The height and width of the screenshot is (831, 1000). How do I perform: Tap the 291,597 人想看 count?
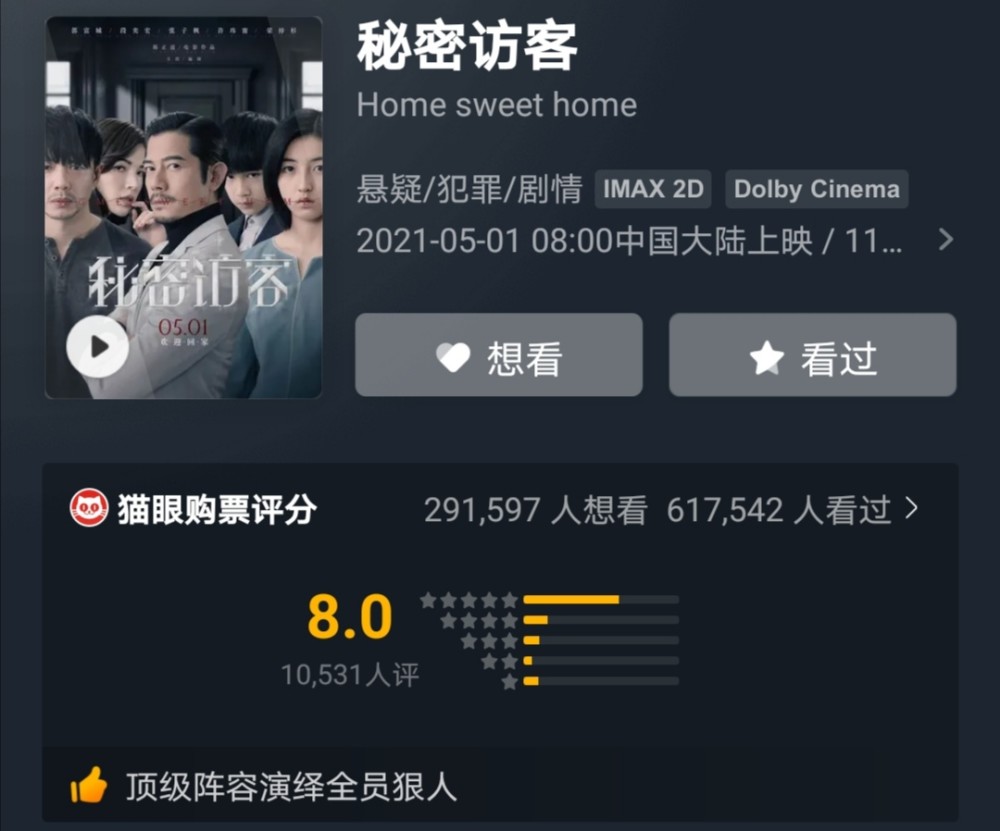point(536,510)
